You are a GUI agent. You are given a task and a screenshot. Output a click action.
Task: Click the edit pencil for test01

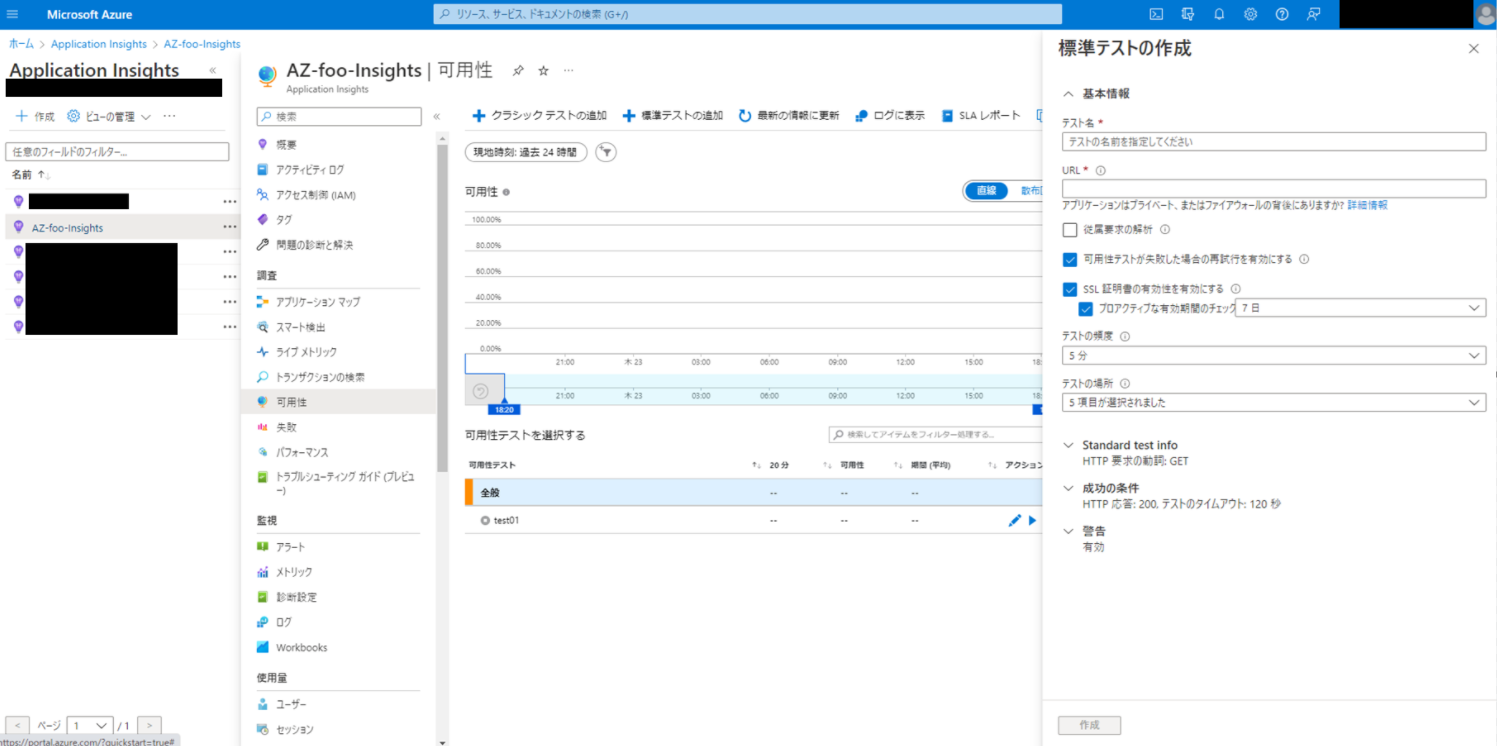coord(1014,520)
